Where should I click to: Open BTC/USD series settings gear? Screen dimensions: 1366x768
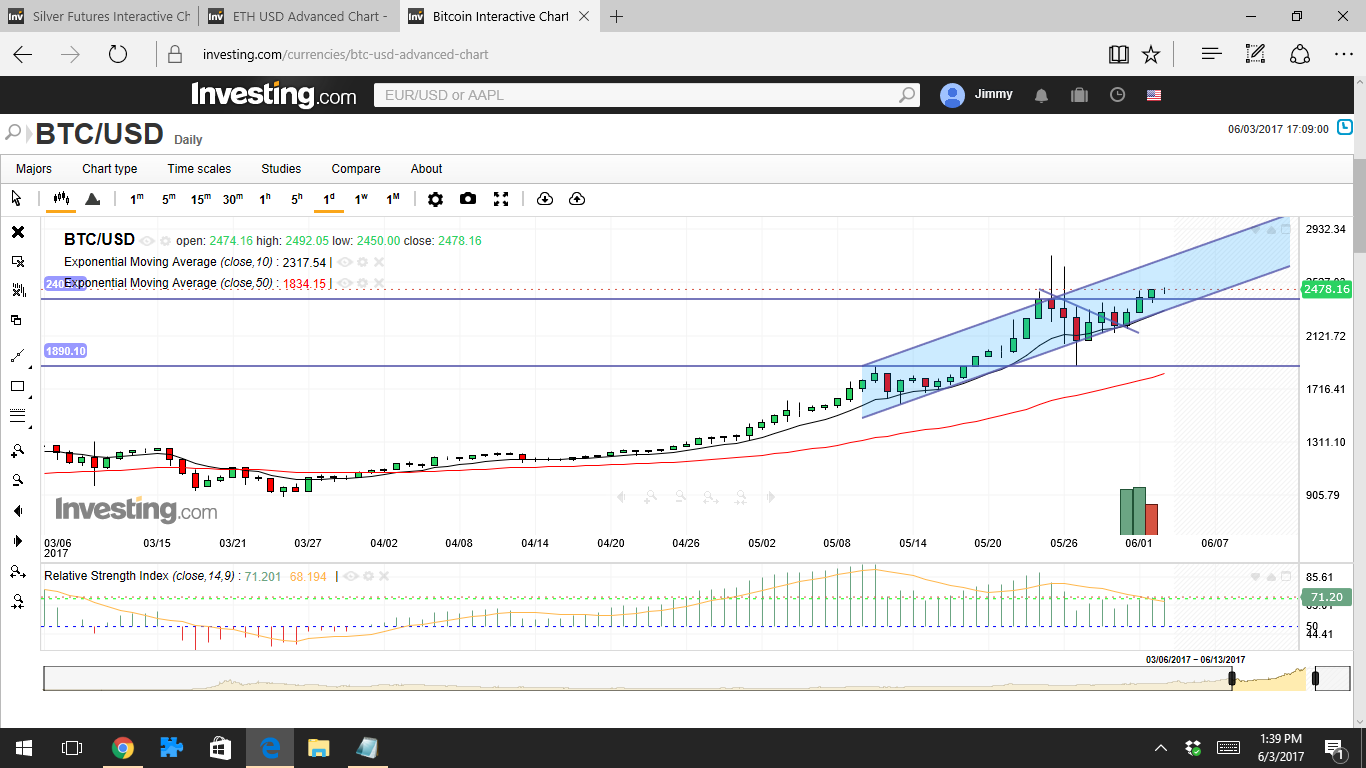point(165,241)
